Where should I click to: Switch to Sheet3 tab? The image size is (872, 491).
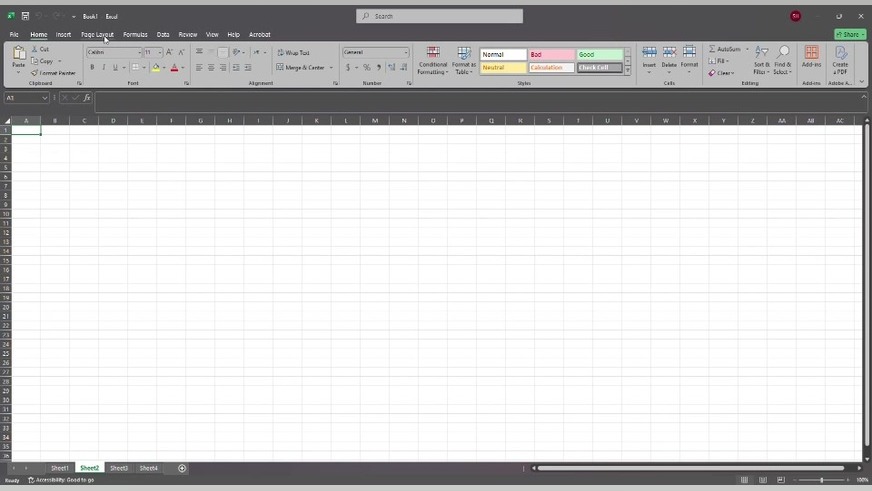(118, 468)
